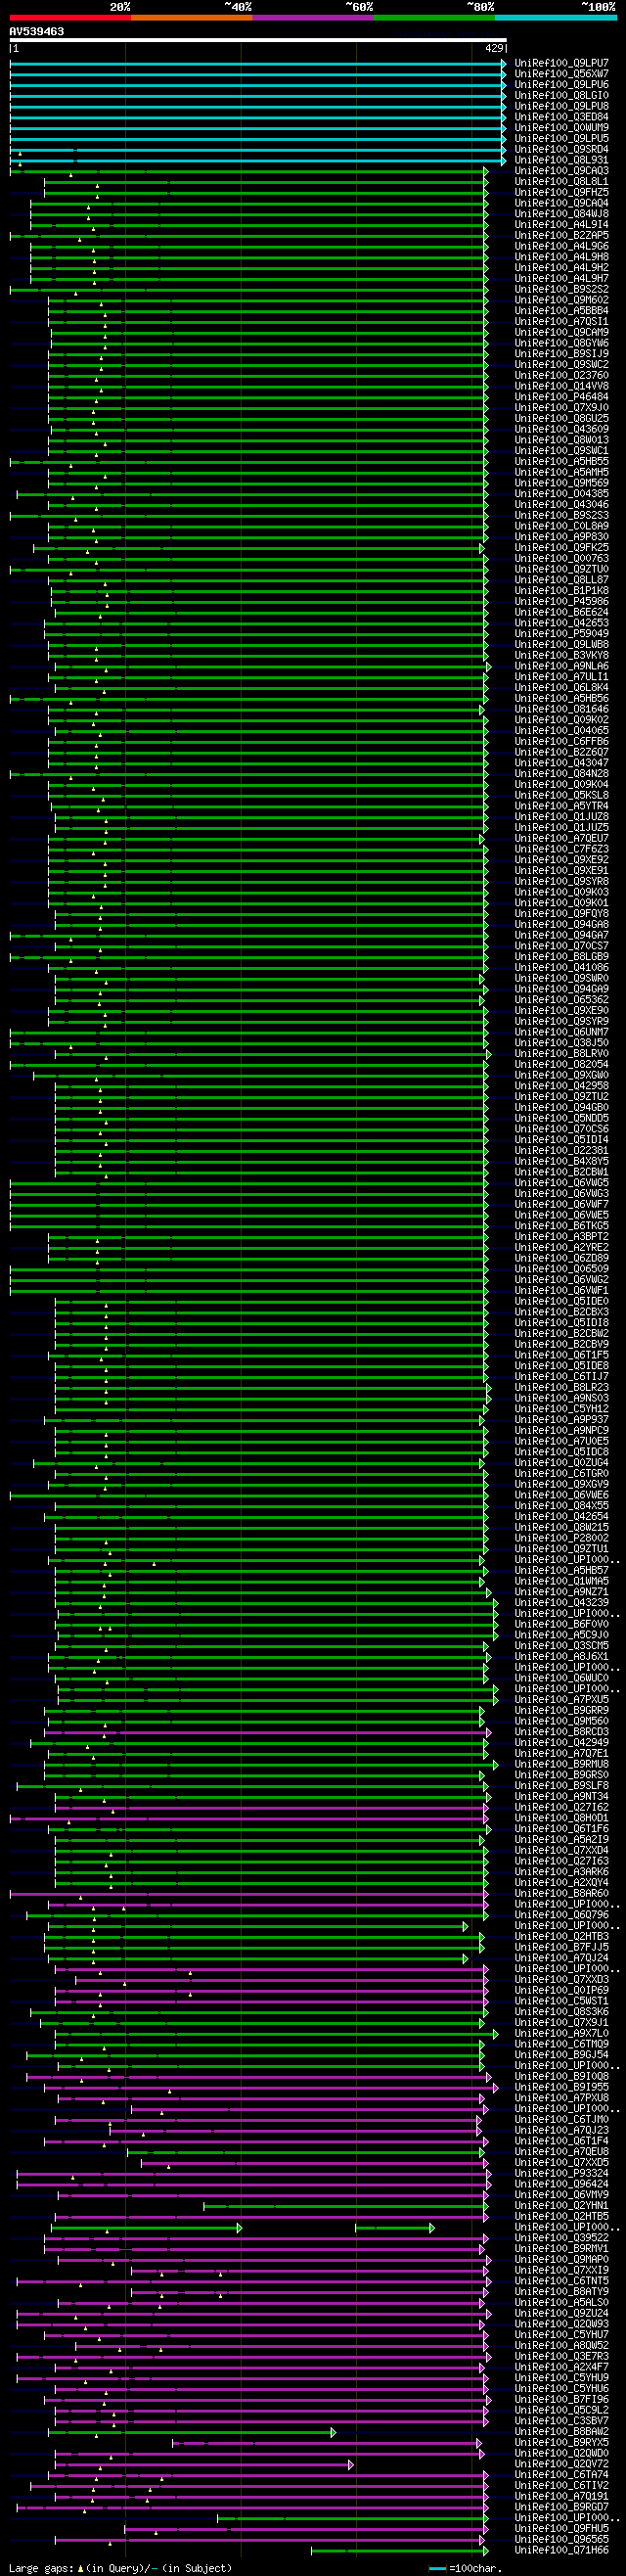Open hit UniRef100_Q9CAQ4

tap(561, 203)
